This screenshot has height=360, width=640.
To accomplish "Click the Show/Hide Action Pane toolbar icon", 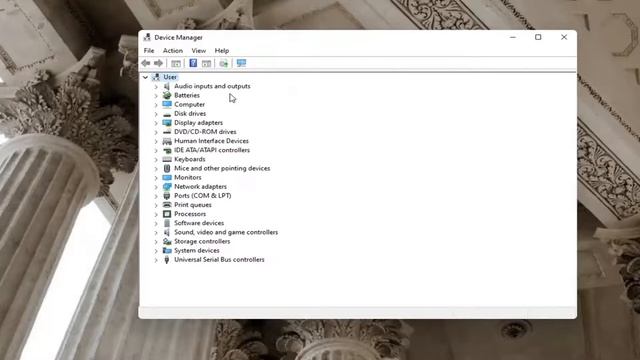I will coord(207,63).
